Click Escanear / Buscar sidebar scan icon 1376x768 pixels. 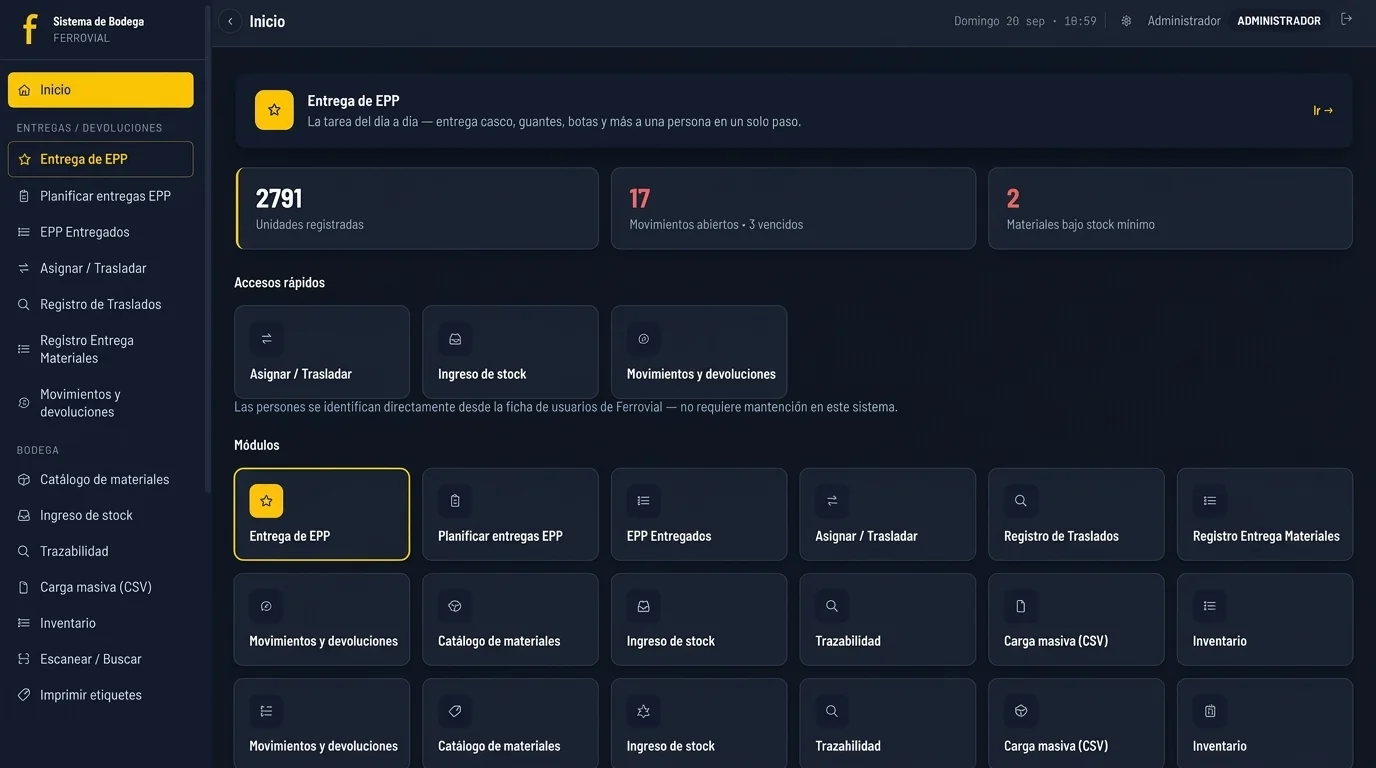tap(24, 659)
